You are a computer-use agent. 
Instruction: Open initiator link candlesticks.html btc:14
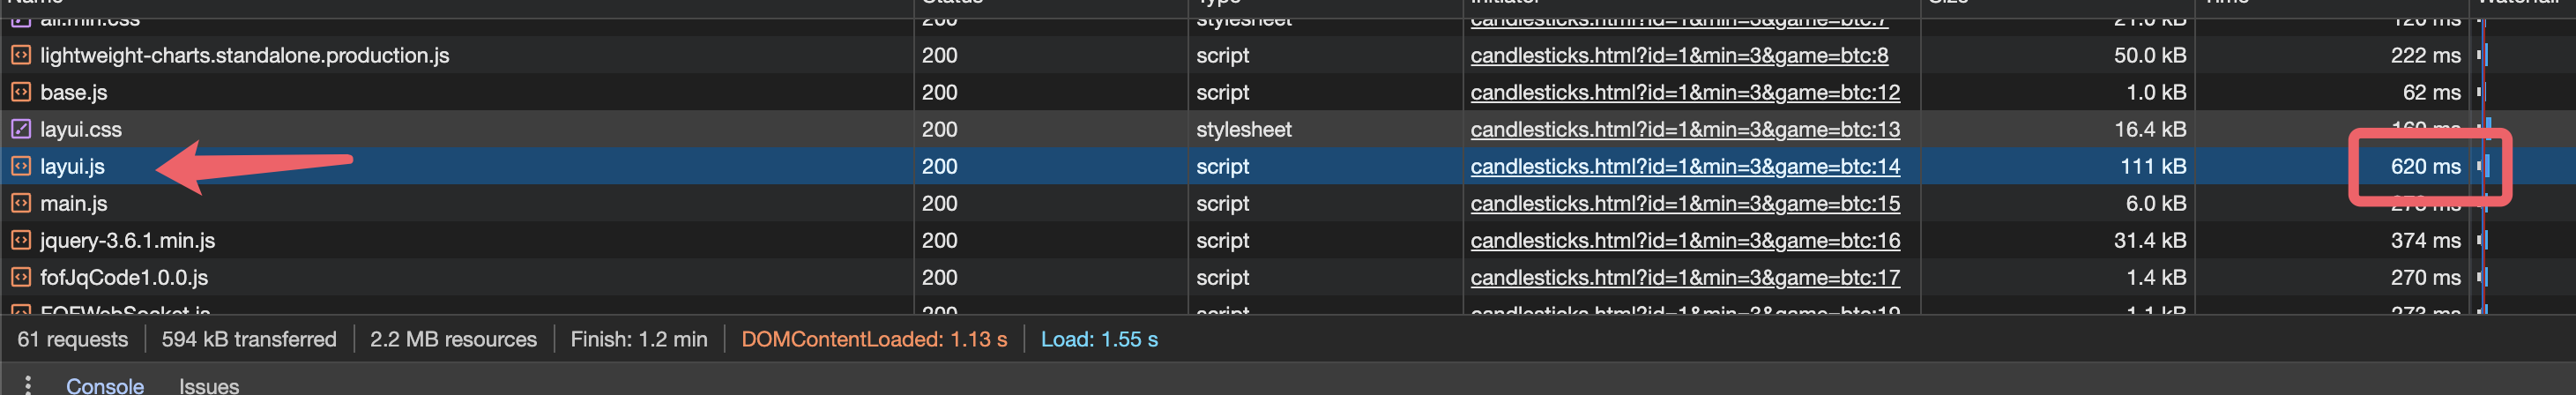pyautogui.click(x=1685, y=166)
